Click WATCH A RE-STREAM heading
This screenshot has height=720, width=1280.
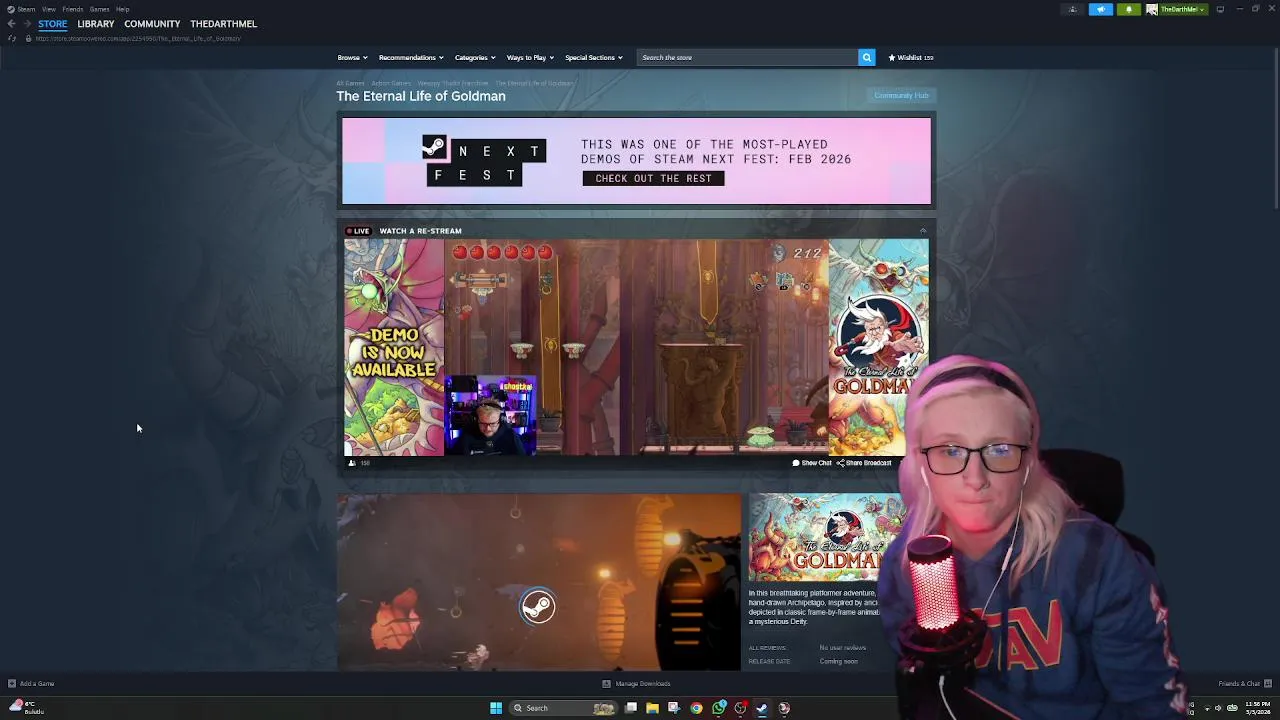point(420,231)
